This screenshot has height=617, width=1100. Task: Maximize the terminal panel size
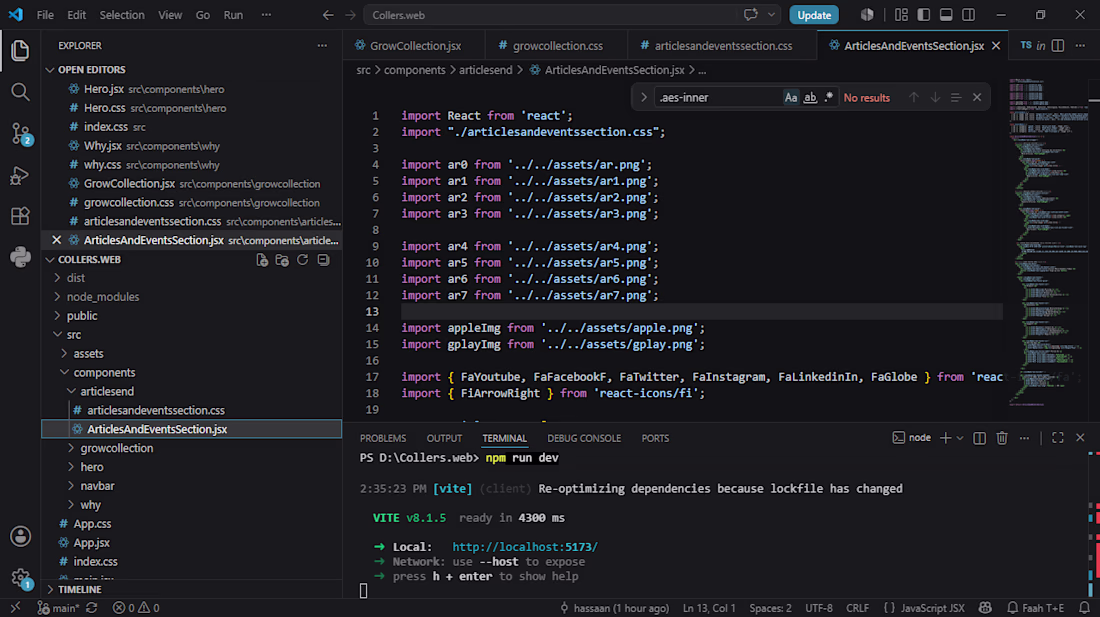pyautogui.click(x=1058, y=438)
